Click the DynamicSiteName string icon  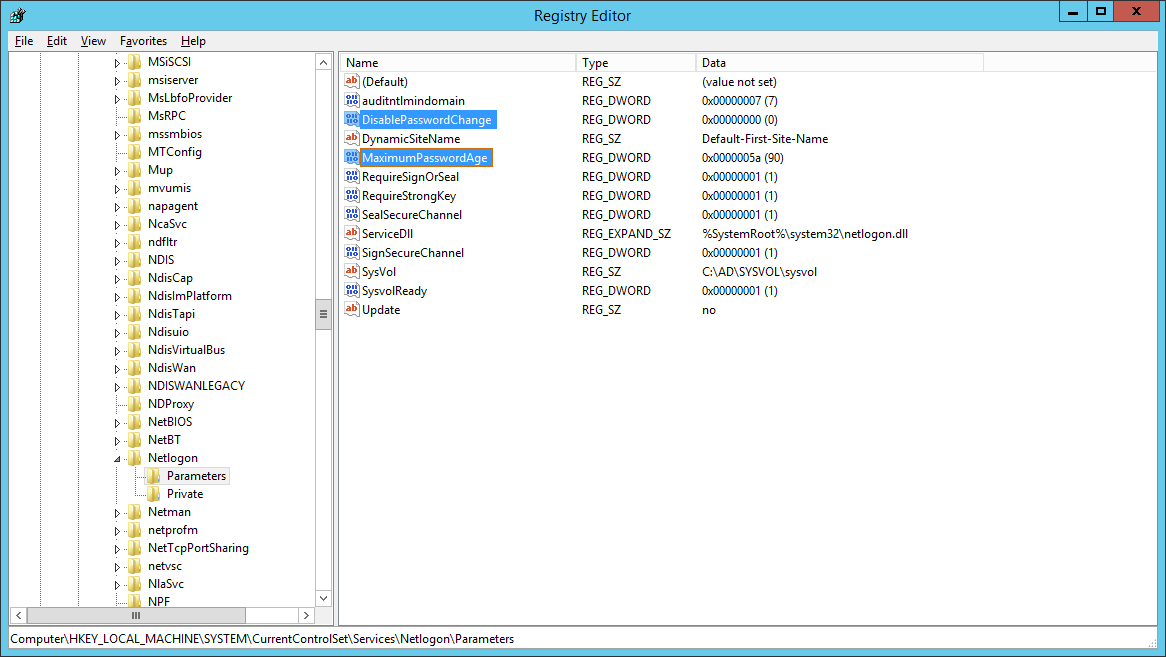[352, 138]
